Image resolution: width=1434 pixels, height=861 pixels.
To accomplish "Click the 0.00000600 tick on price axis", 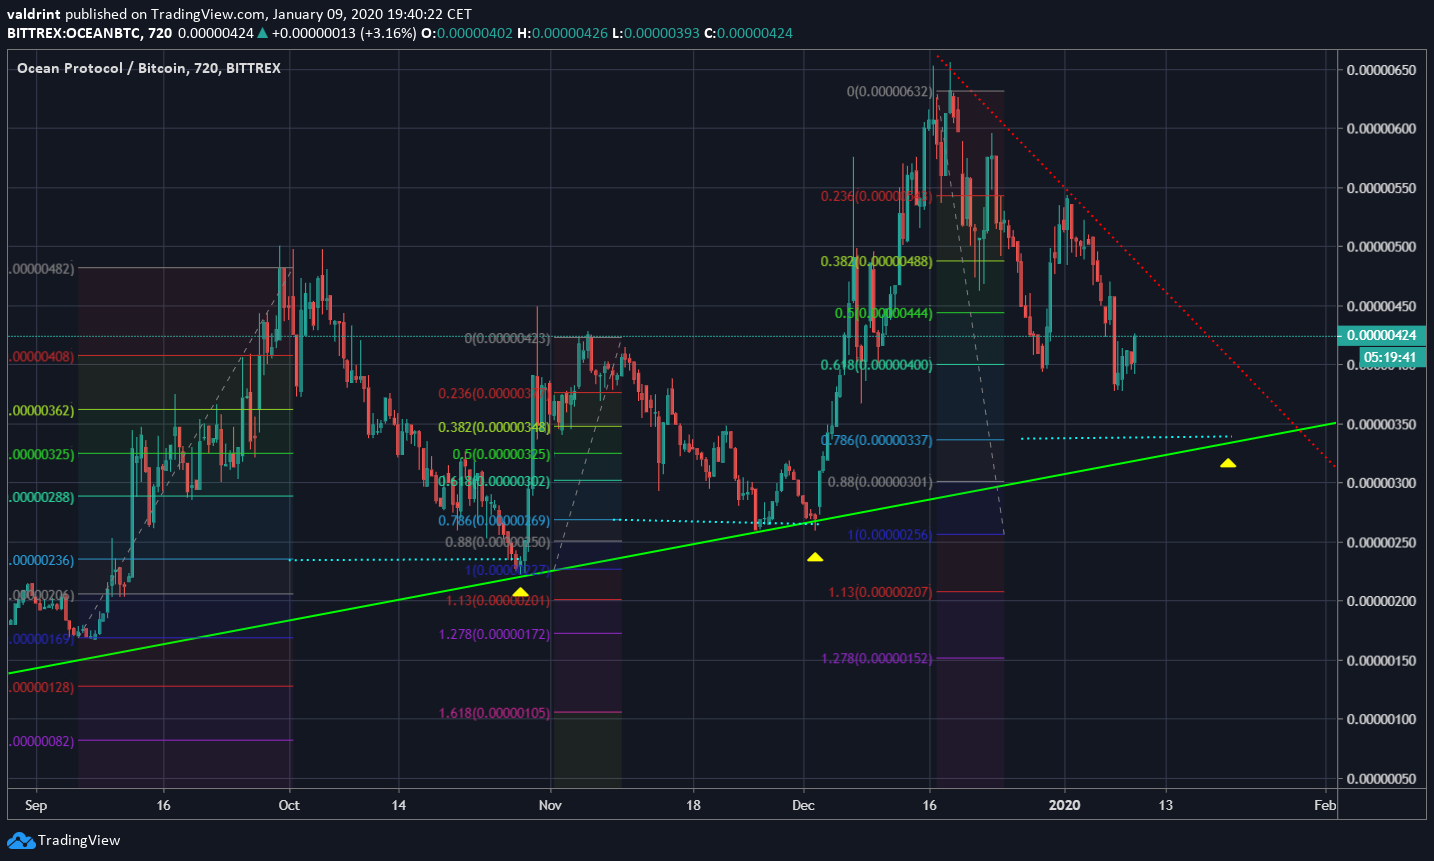I will click(1381, 129).
